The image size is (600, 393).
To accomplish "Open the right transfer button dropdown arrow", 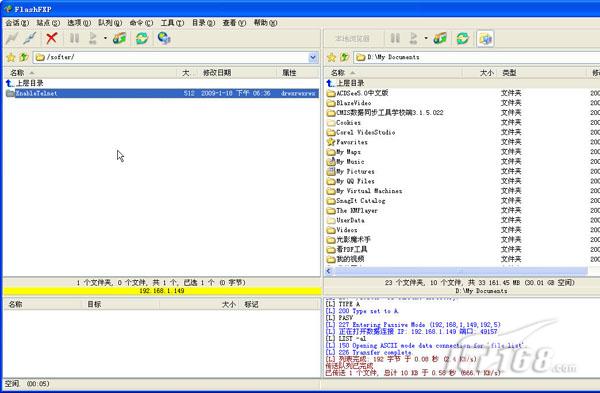I will [426, 38].
